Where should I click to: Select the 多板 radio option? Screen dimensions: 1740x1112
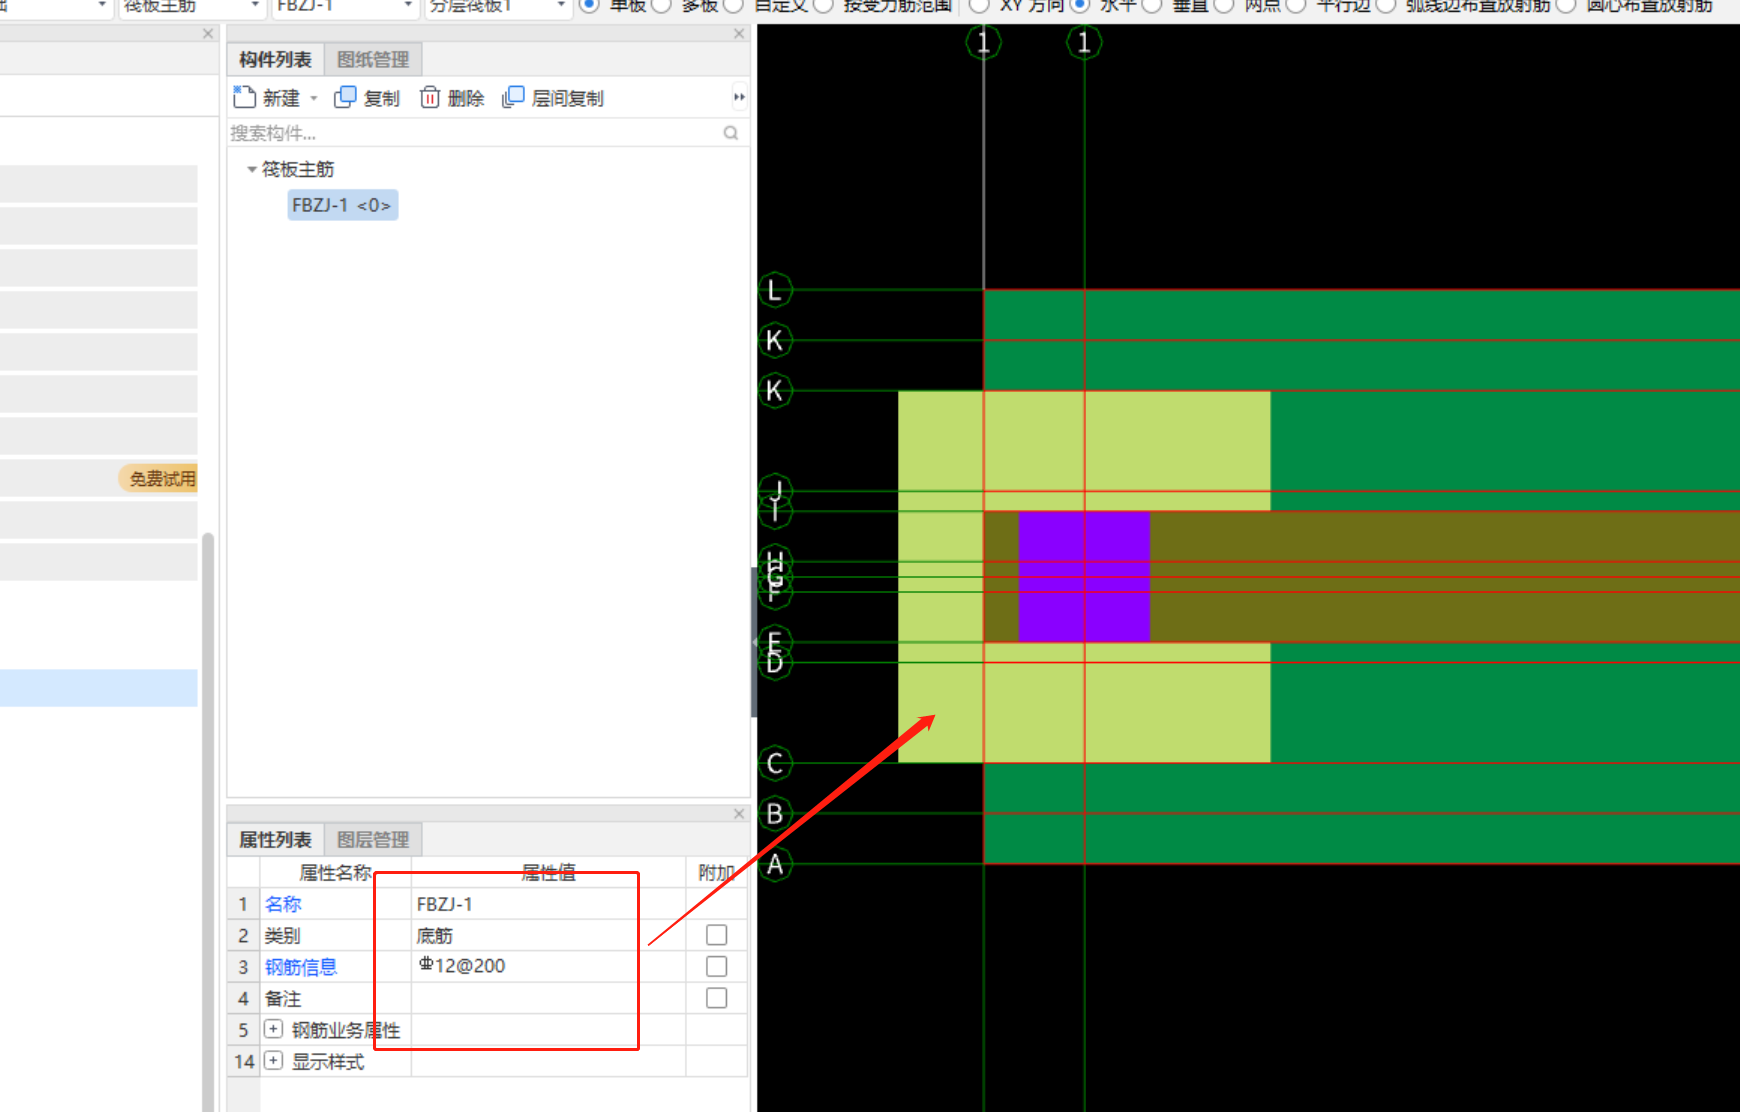tap(661, 5)
